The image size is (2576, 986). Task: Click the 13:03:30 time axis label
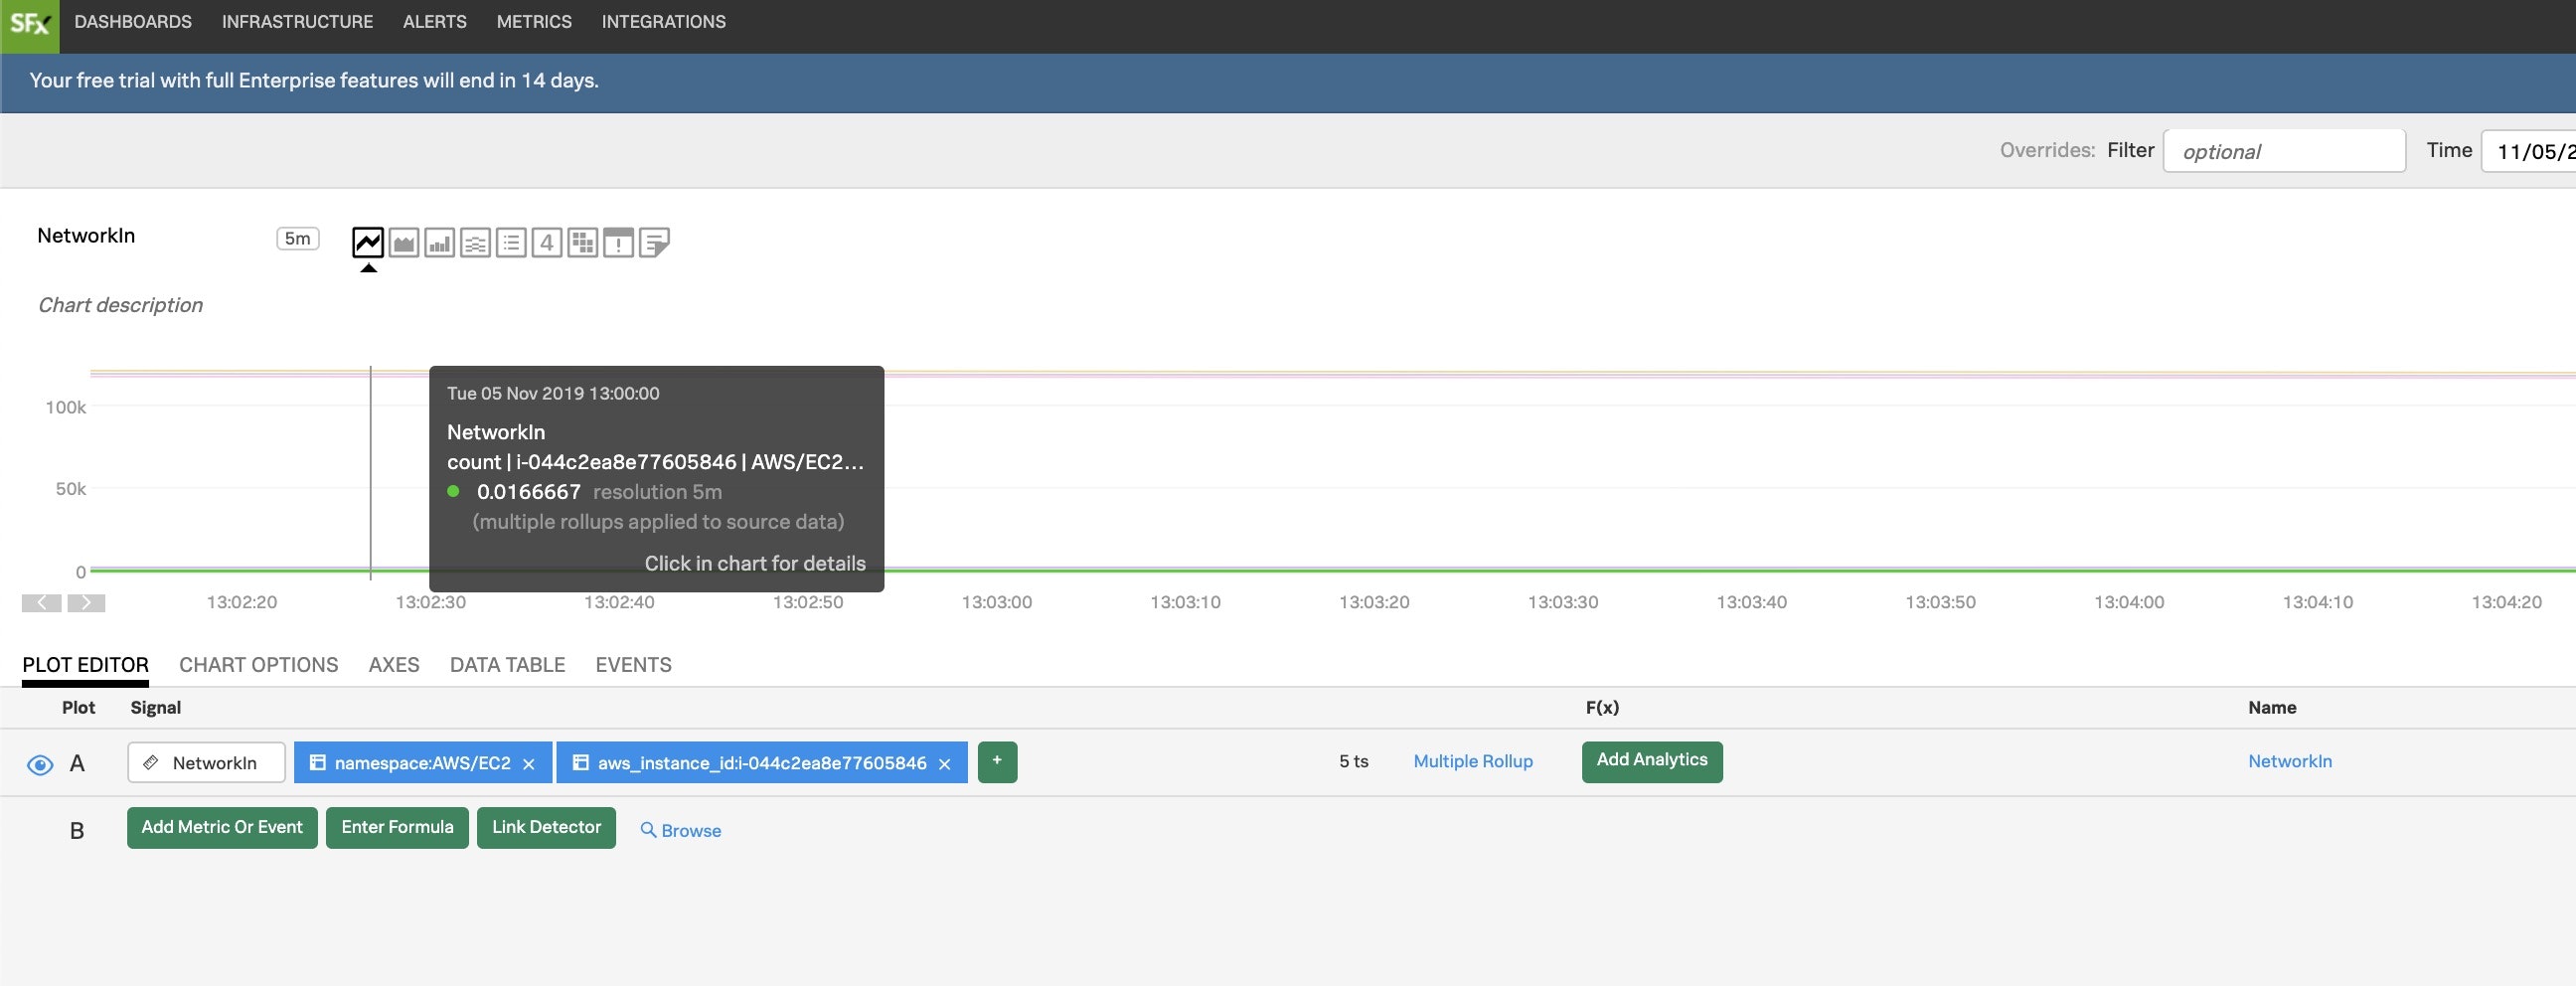[1563, 603]
